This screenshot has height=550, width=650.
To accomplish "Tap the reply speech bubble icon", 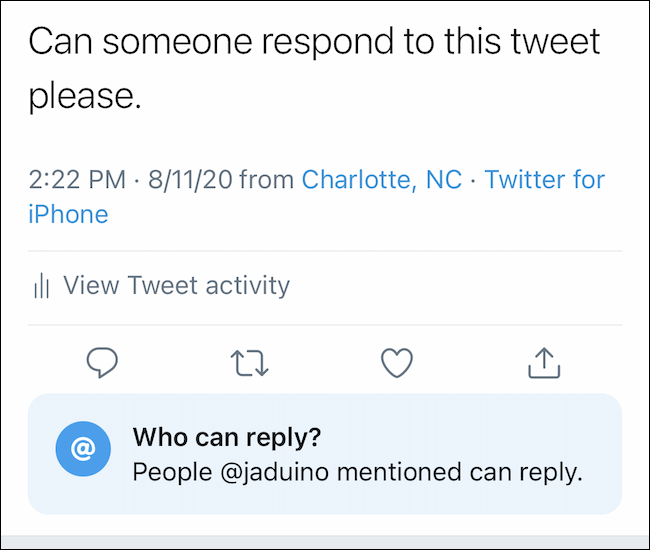I will coord(103,364).
